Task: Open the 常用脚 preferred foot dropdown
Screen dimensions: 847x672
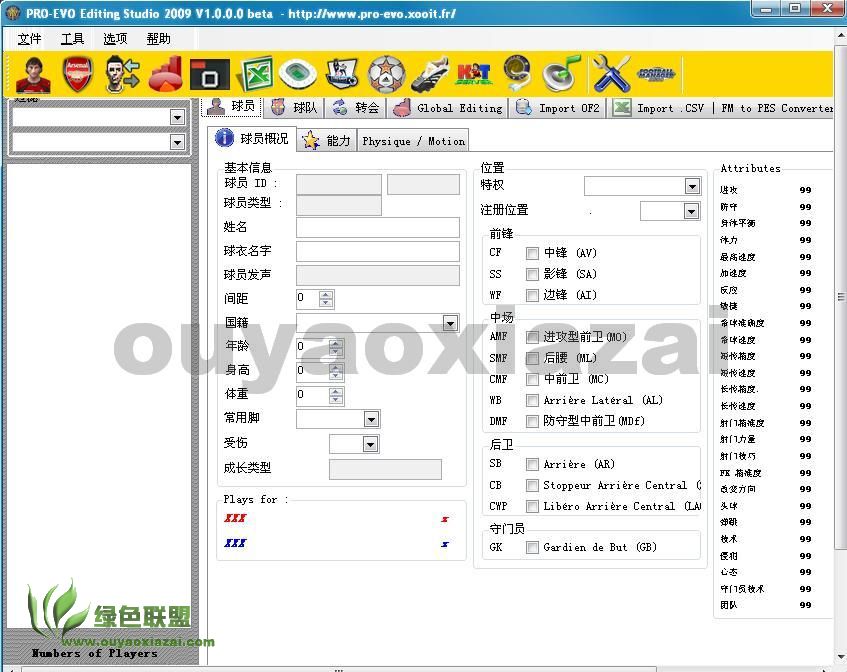Action: [371, 419]
